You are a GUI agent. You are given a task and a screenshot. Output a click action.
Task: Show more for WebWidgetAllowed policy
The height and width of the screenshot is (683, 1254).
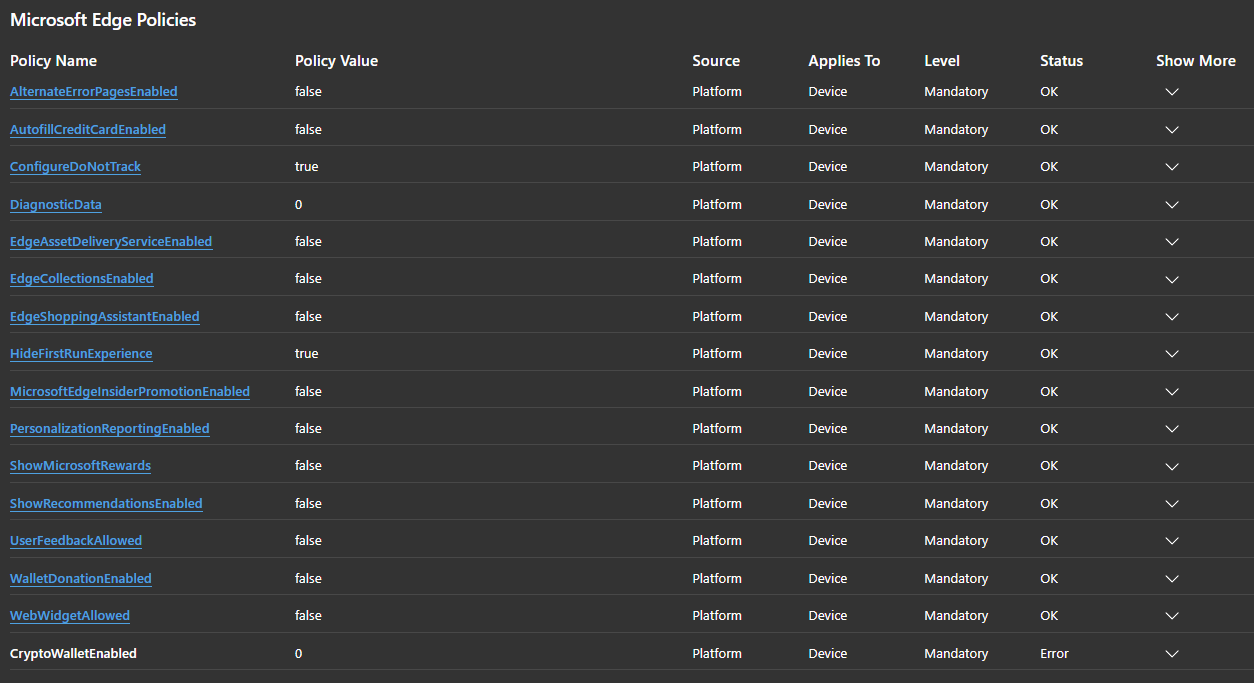tap(1172, 616)
